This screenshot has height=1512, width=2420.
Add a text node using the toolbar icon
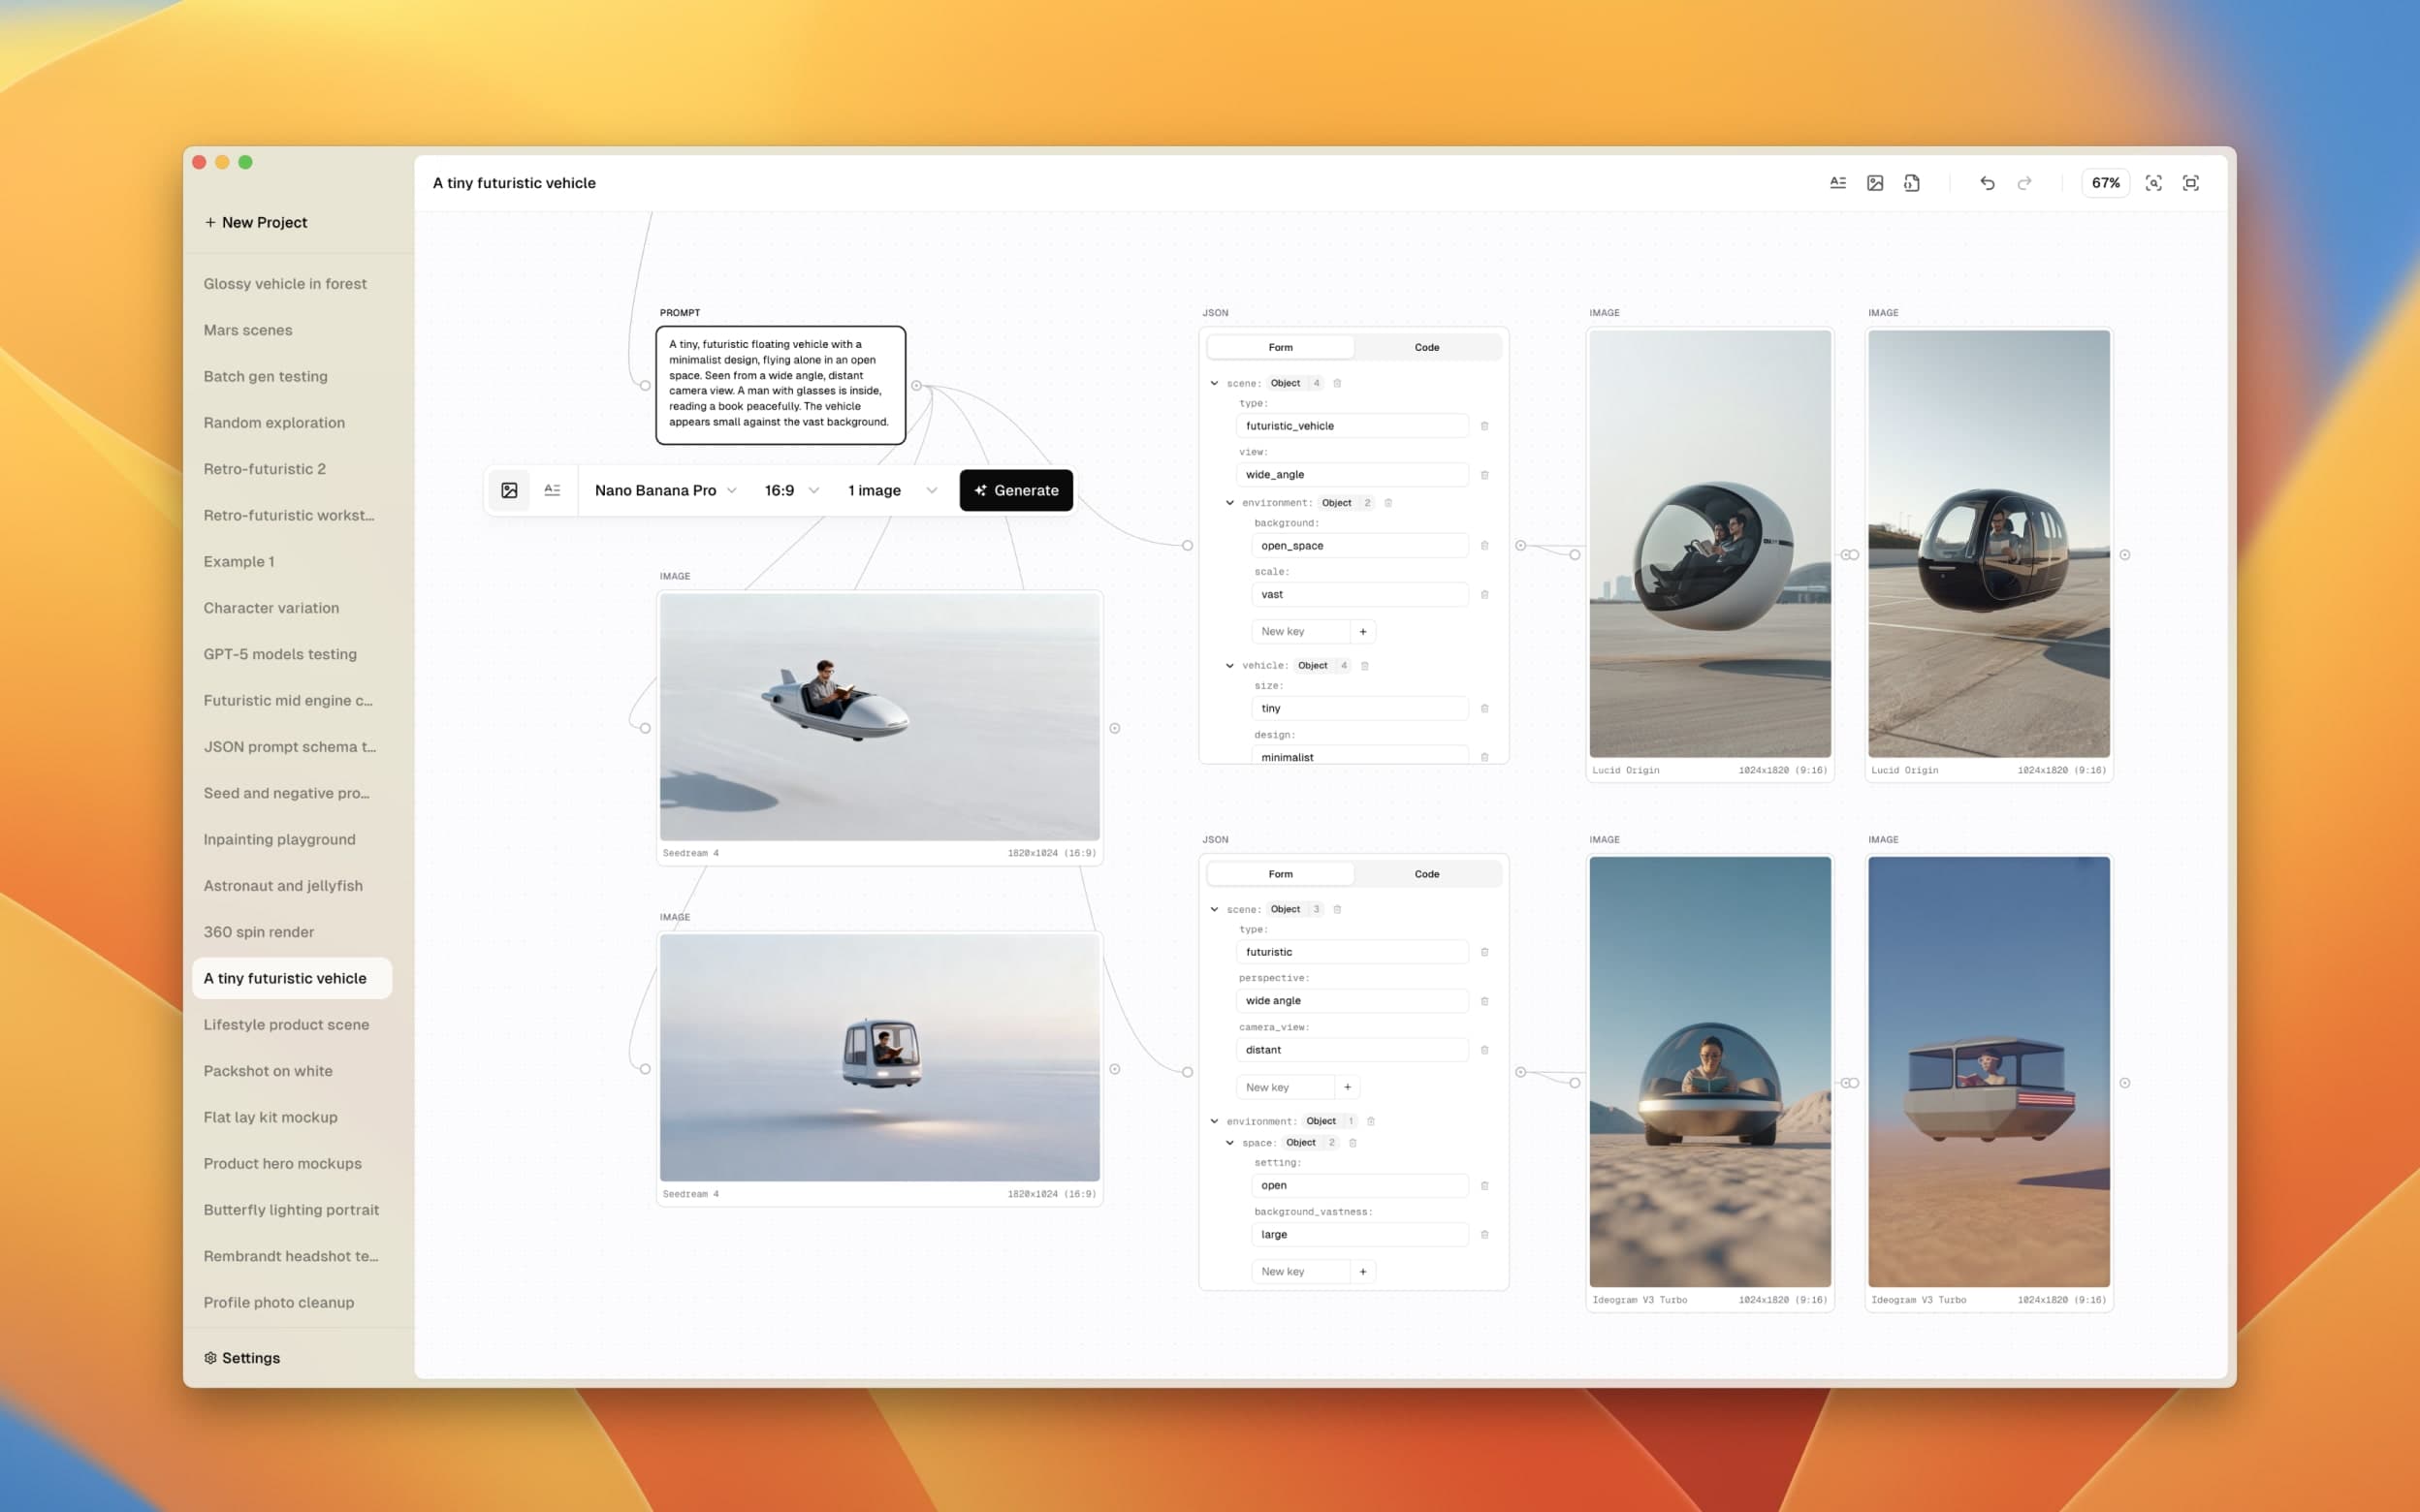coord(1838,183)
